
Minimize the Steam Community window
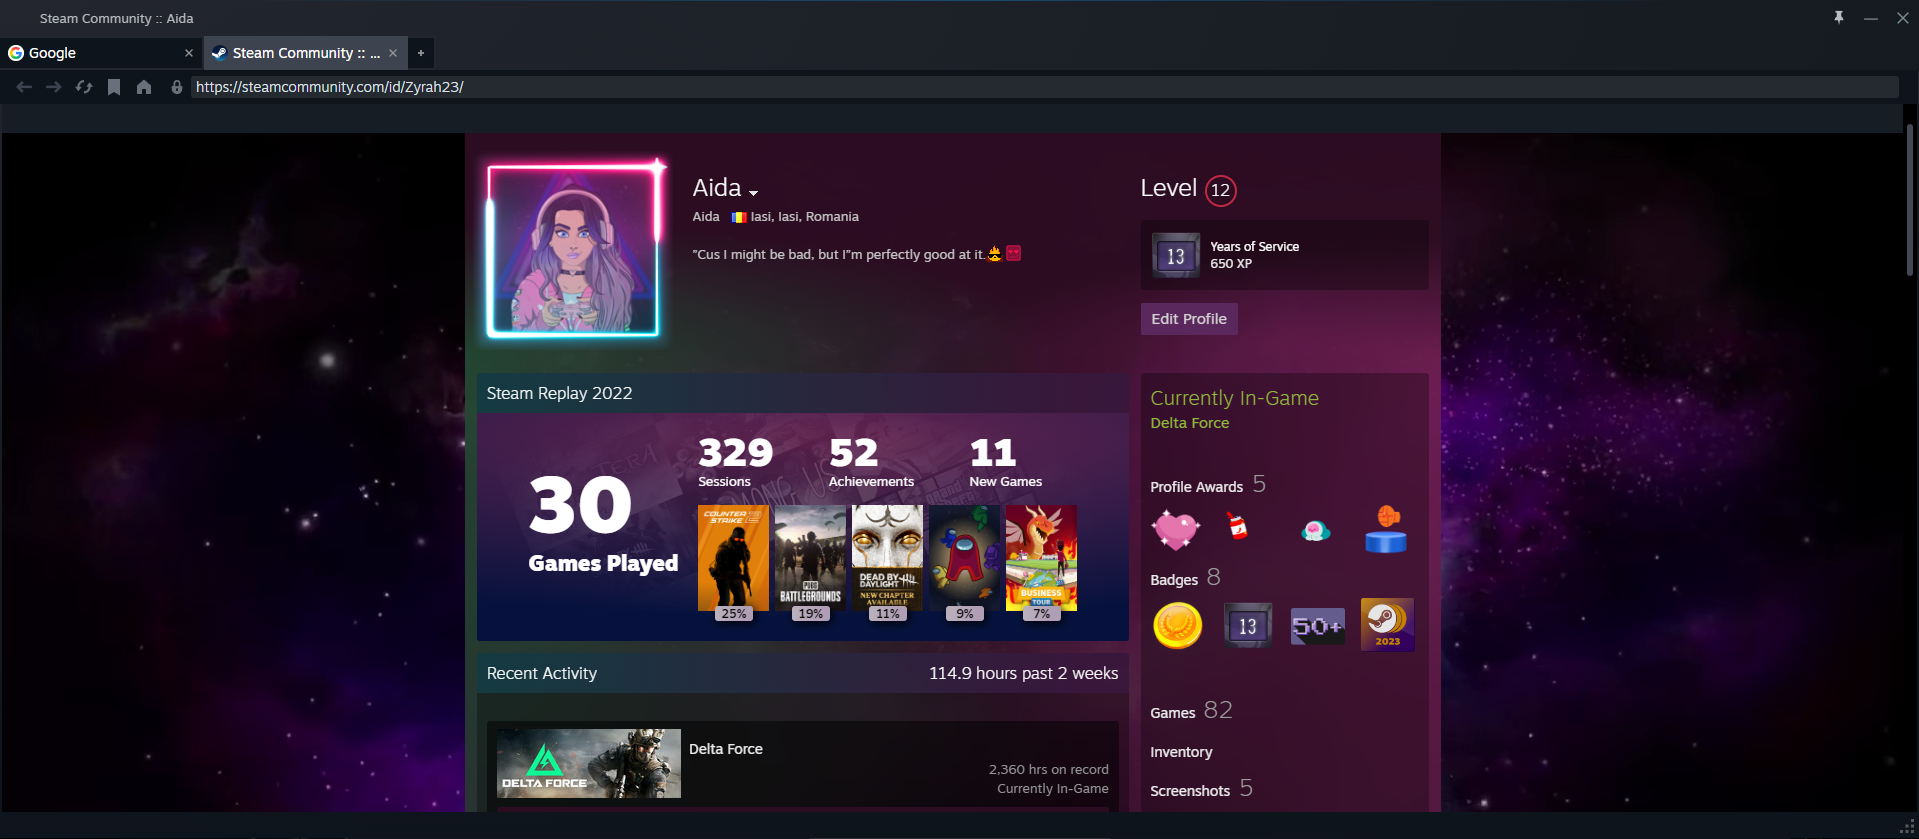(1870, 18)
